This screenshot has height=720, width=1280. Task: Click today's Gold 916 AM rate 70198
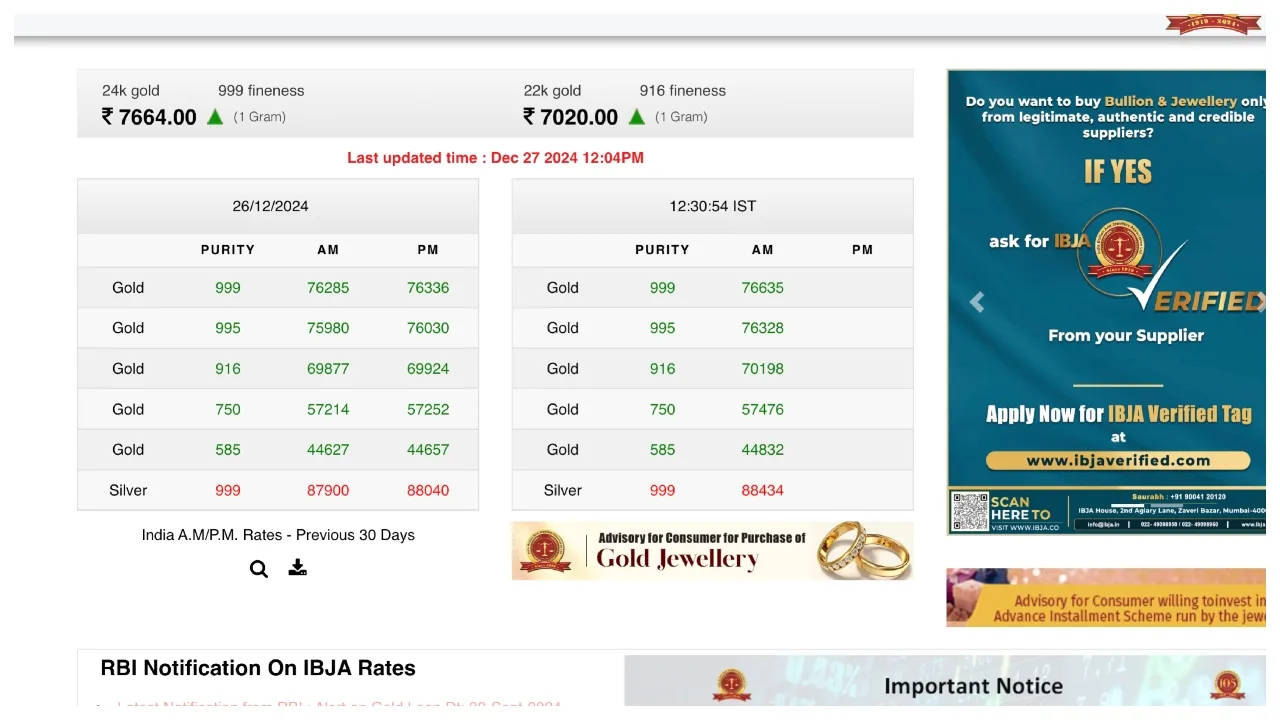pyautogui.click(x=763, y=369)
